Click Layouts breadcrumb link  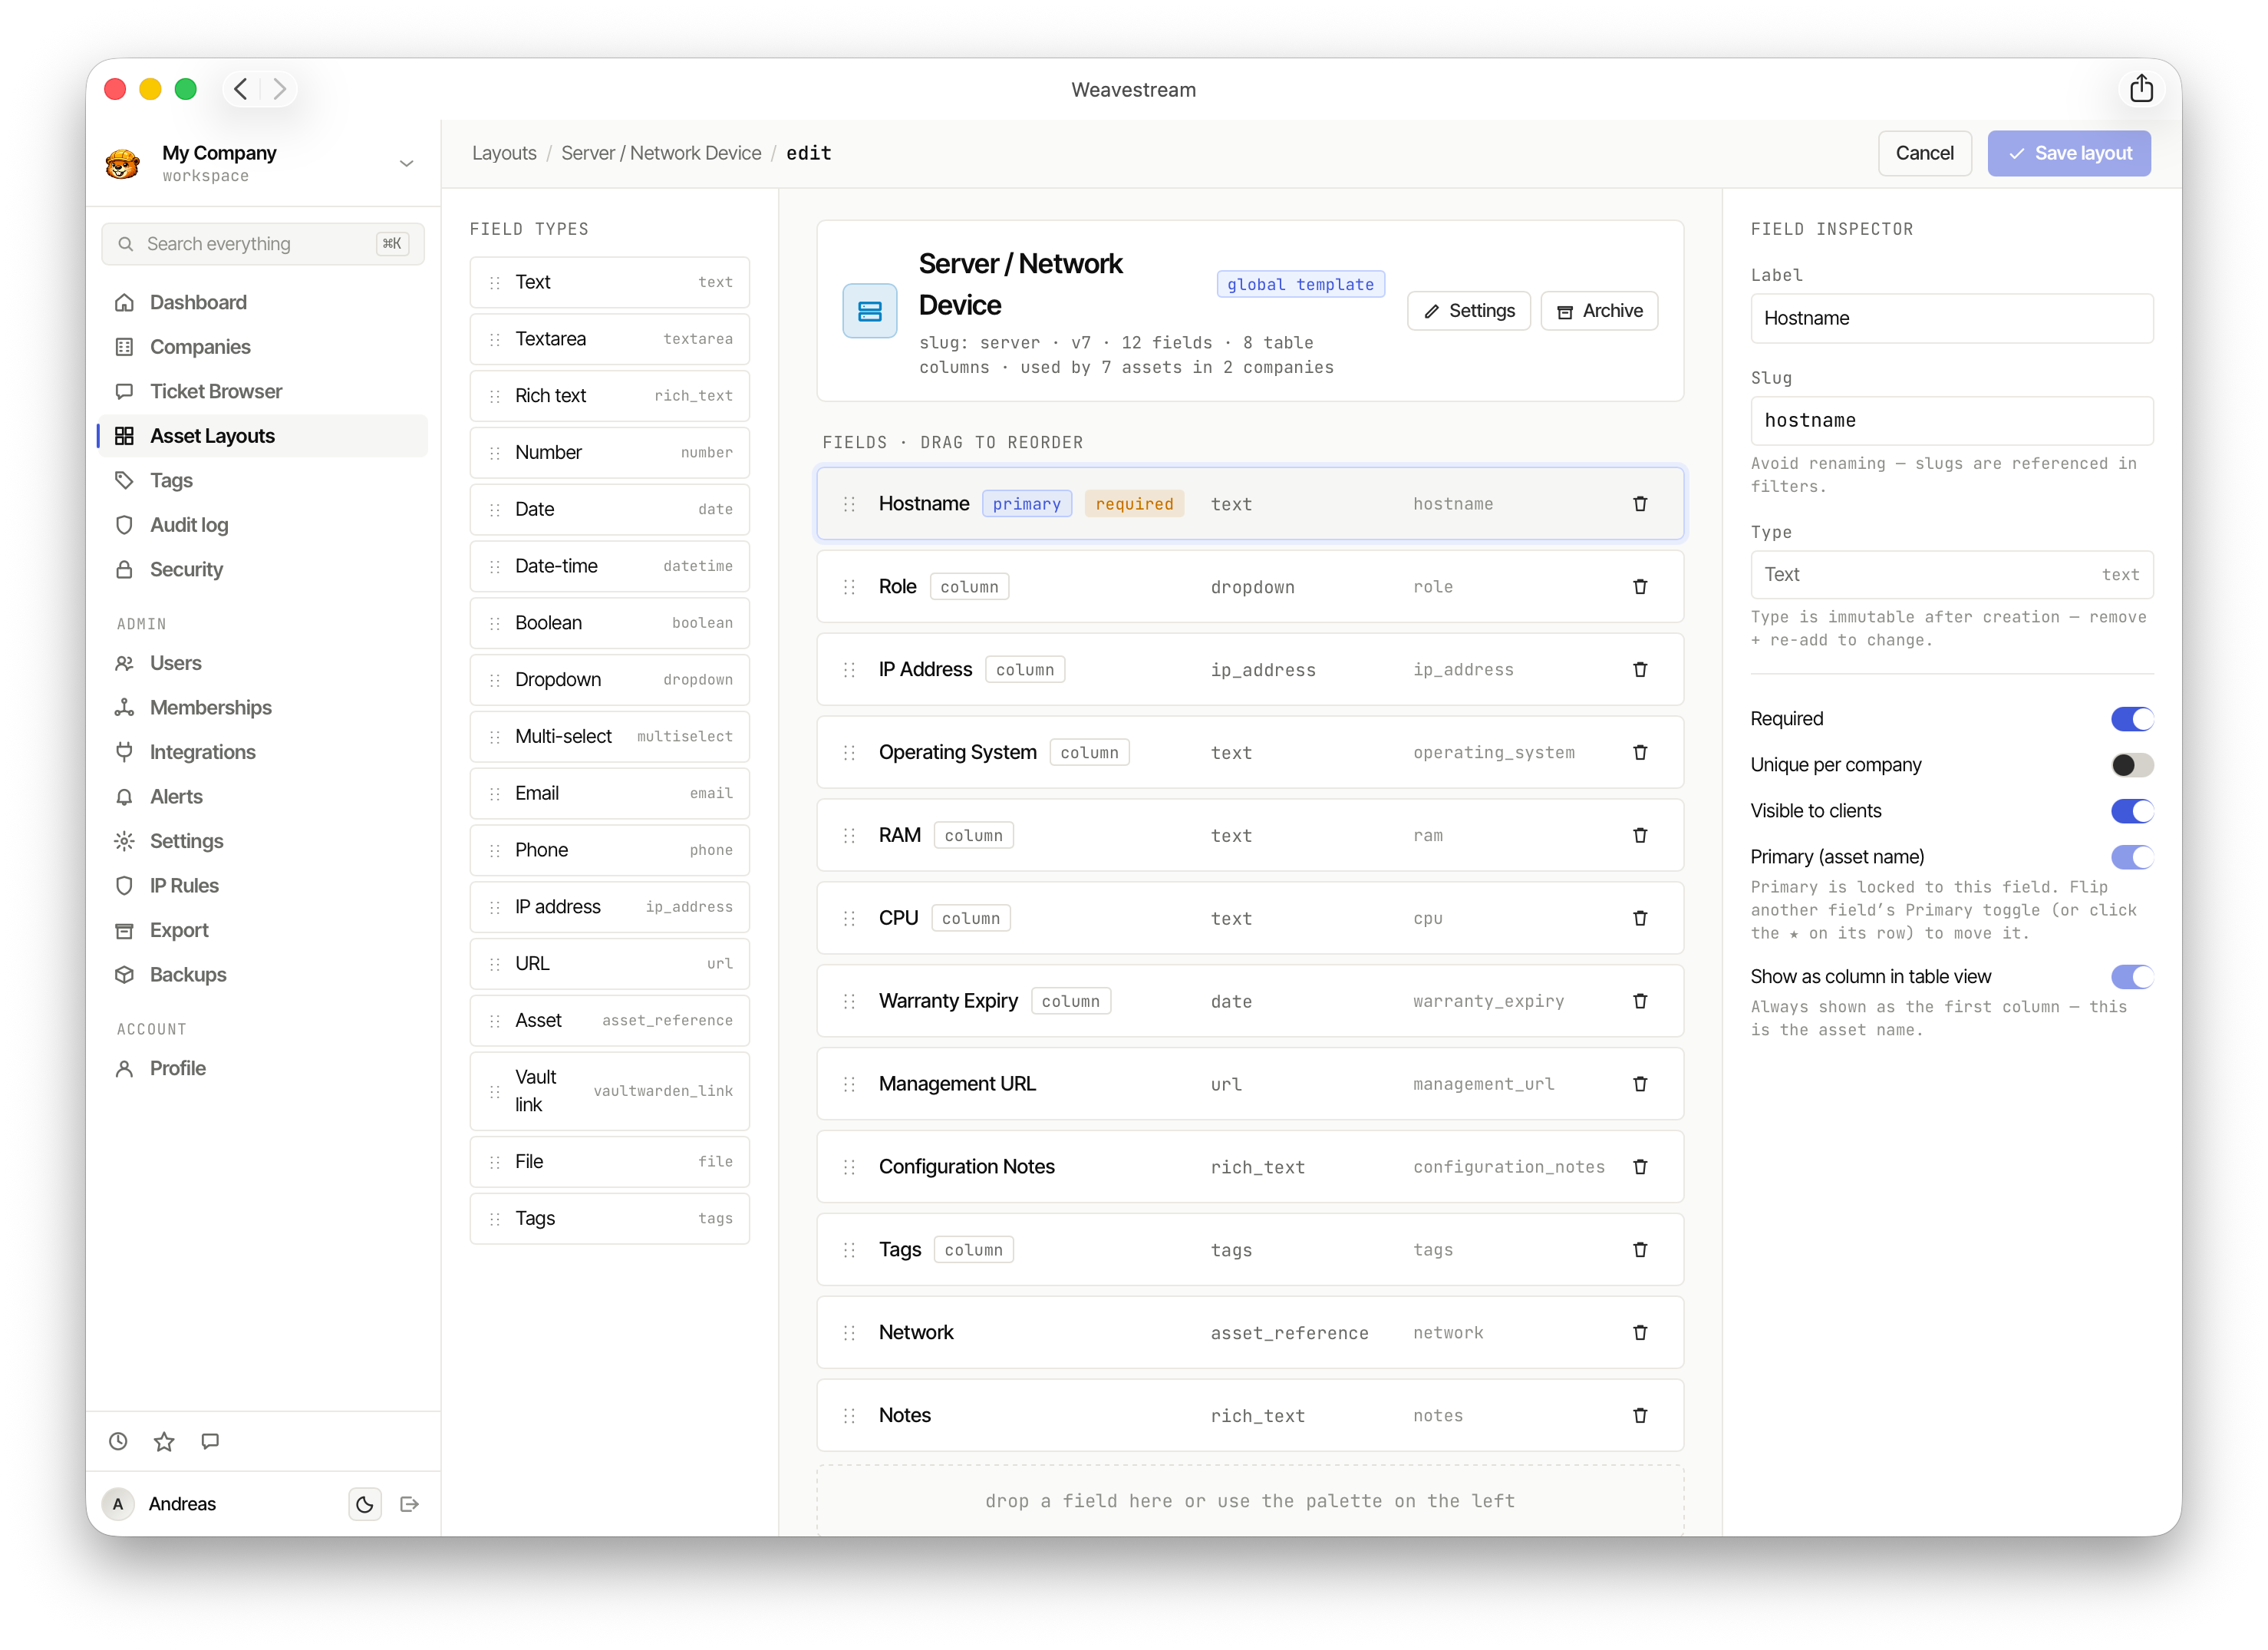tap(504, 153)
